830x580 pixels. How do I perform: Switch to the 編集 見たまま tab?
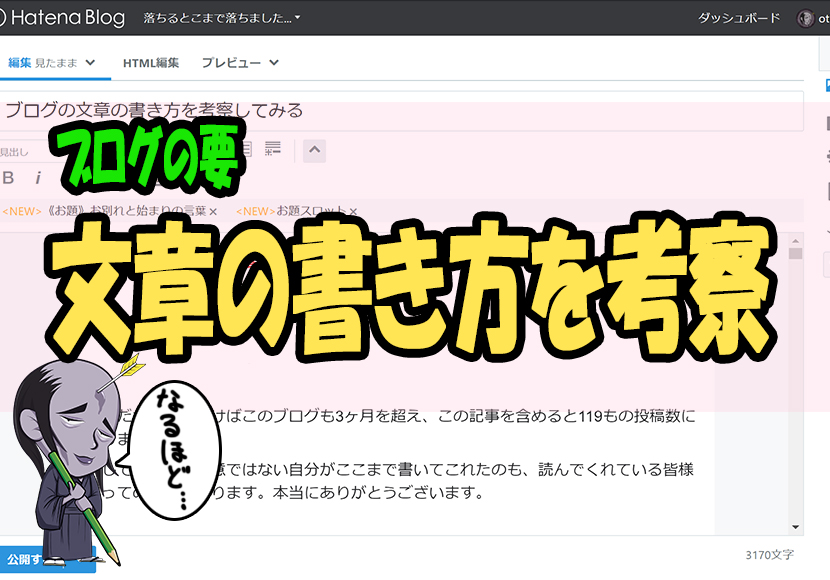click(x=42, y=63)
